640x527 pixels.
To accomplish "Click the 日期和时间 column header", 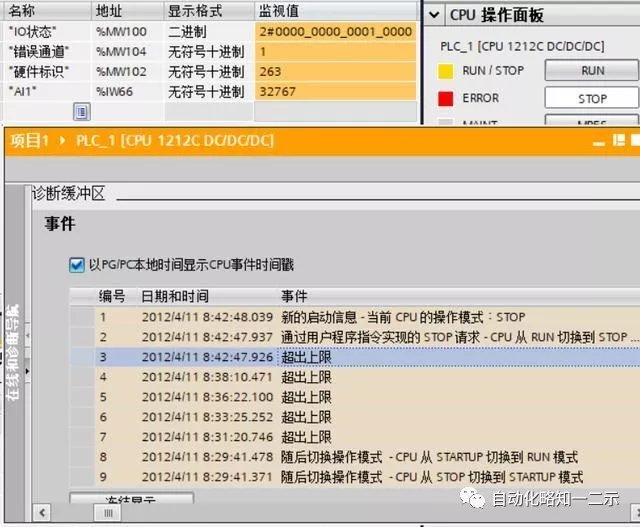I will coord(175,297).
